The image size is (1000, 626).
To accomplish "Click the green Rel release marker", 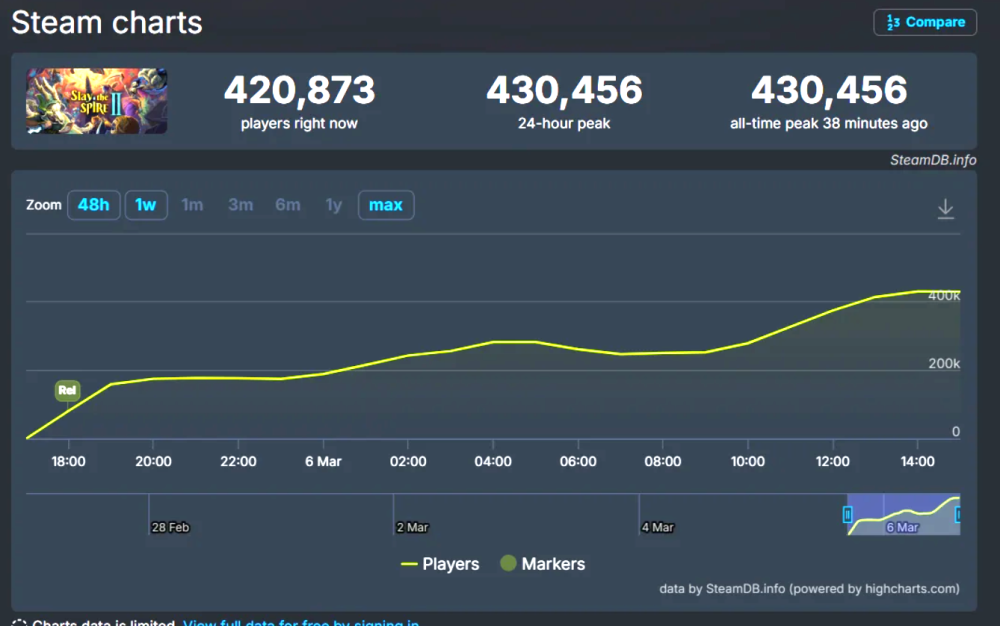I will click(67, 391).
